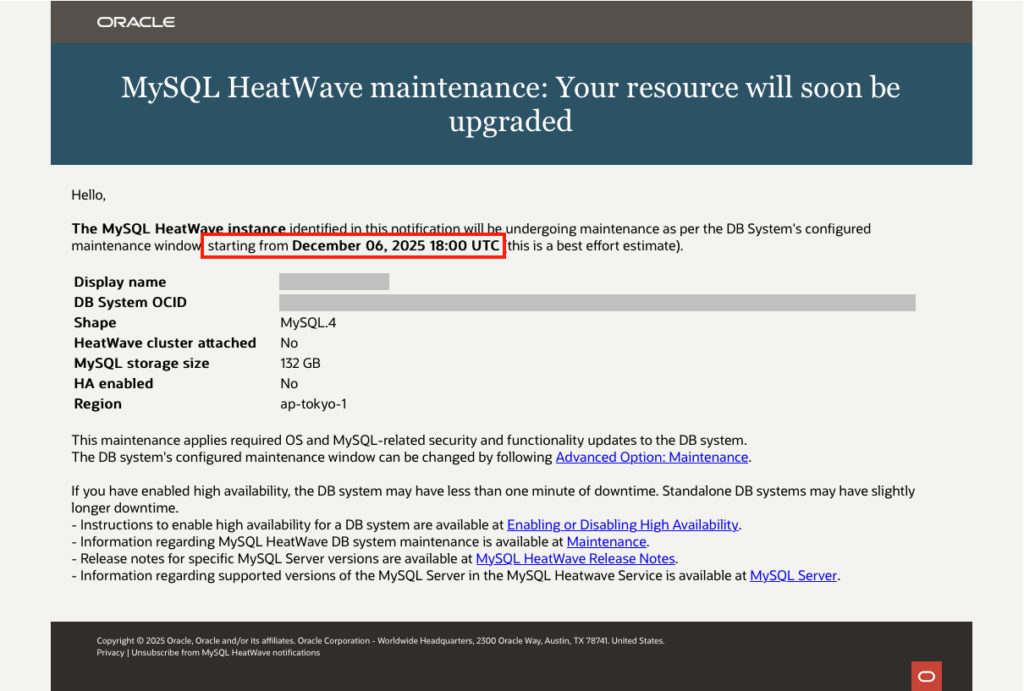
Task: Click the red Oracle O icon in footer
Action: [926, 676]
